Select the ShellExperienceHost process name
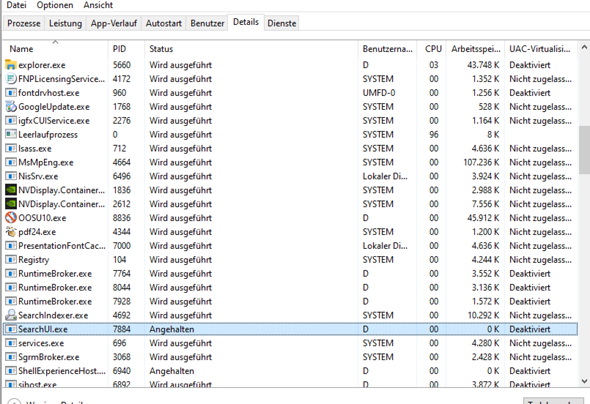The height and width of the screenshot is (404, 590). 62,371
